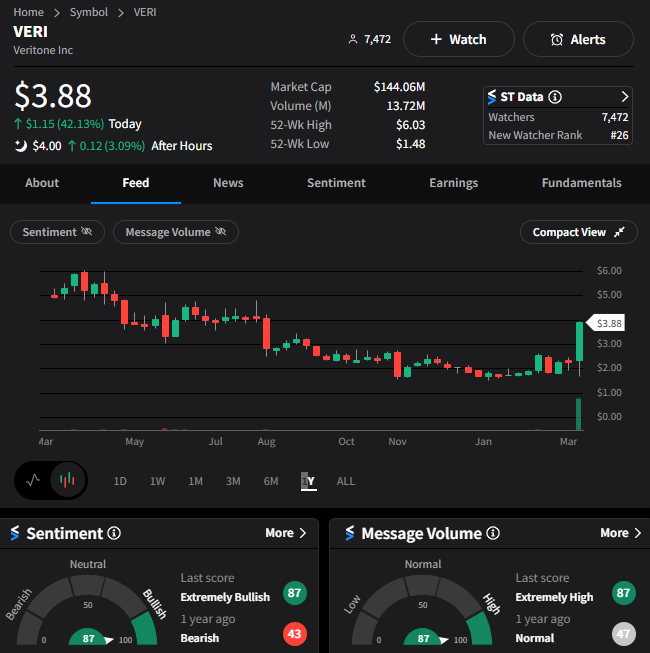Click Sentiment last score 87 badge

[x=295, y=593]
